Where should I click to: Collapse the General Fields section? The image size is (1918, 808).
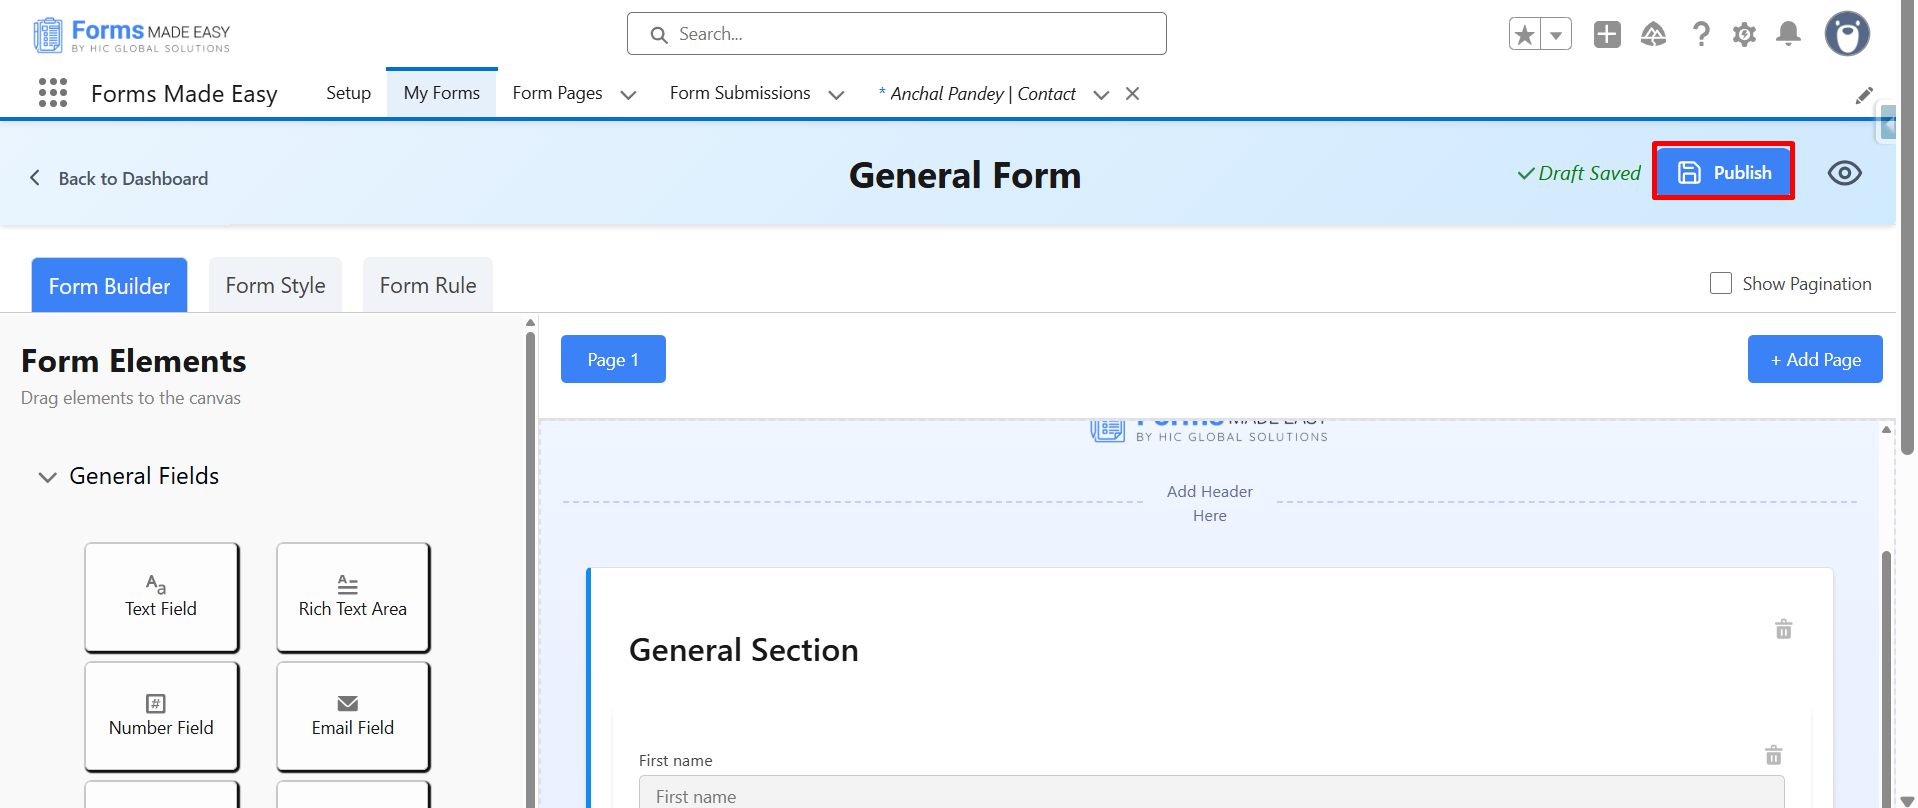[47, 477]
